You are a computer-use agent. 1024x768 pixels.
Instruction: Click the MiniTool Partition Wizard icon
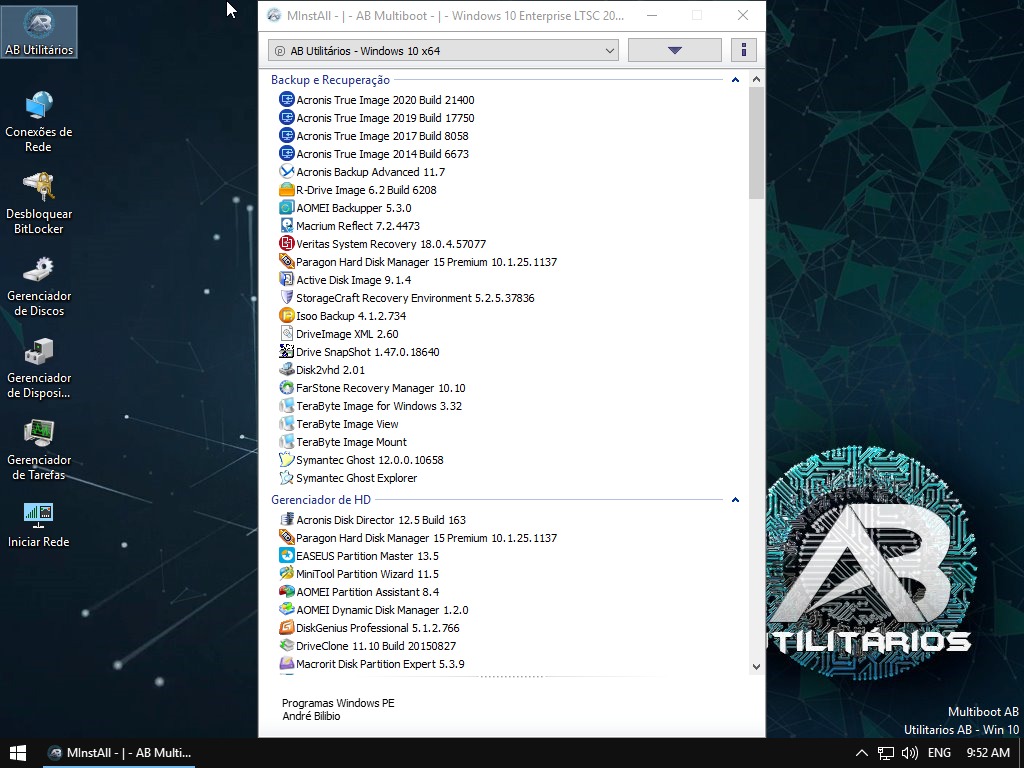coord(287,573)
